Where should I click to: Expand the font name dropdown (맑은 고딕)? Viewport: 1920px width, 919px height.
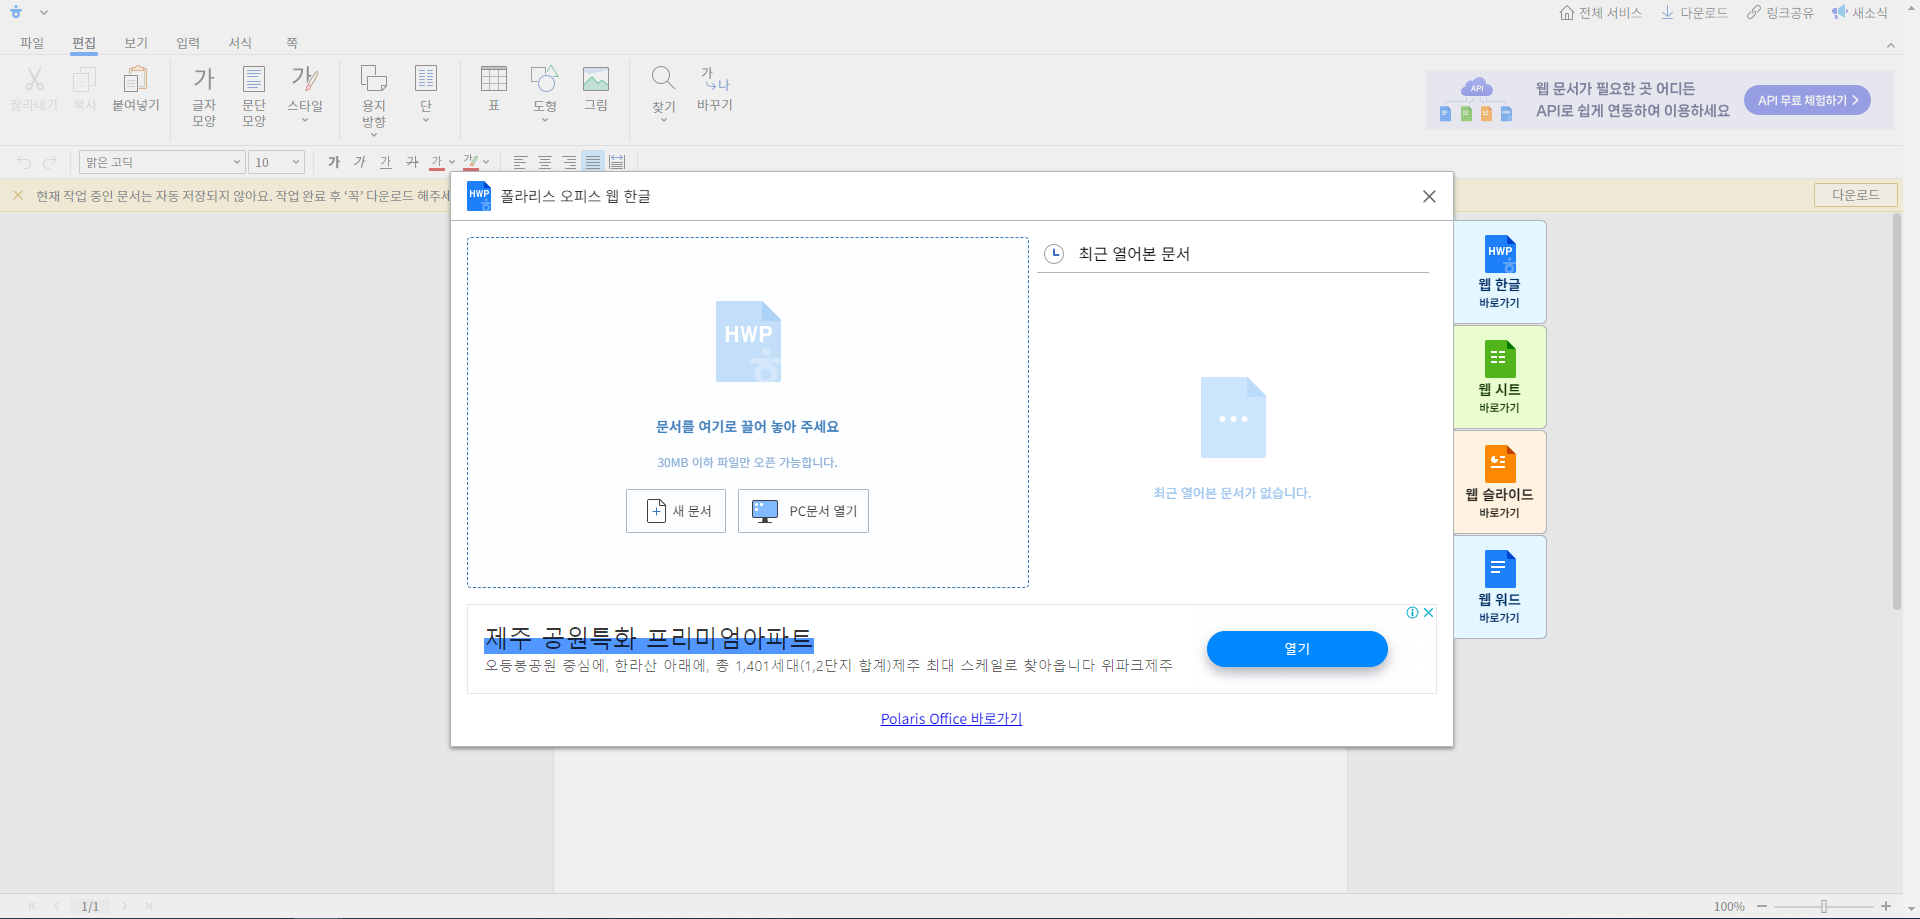tap(237, 162)
